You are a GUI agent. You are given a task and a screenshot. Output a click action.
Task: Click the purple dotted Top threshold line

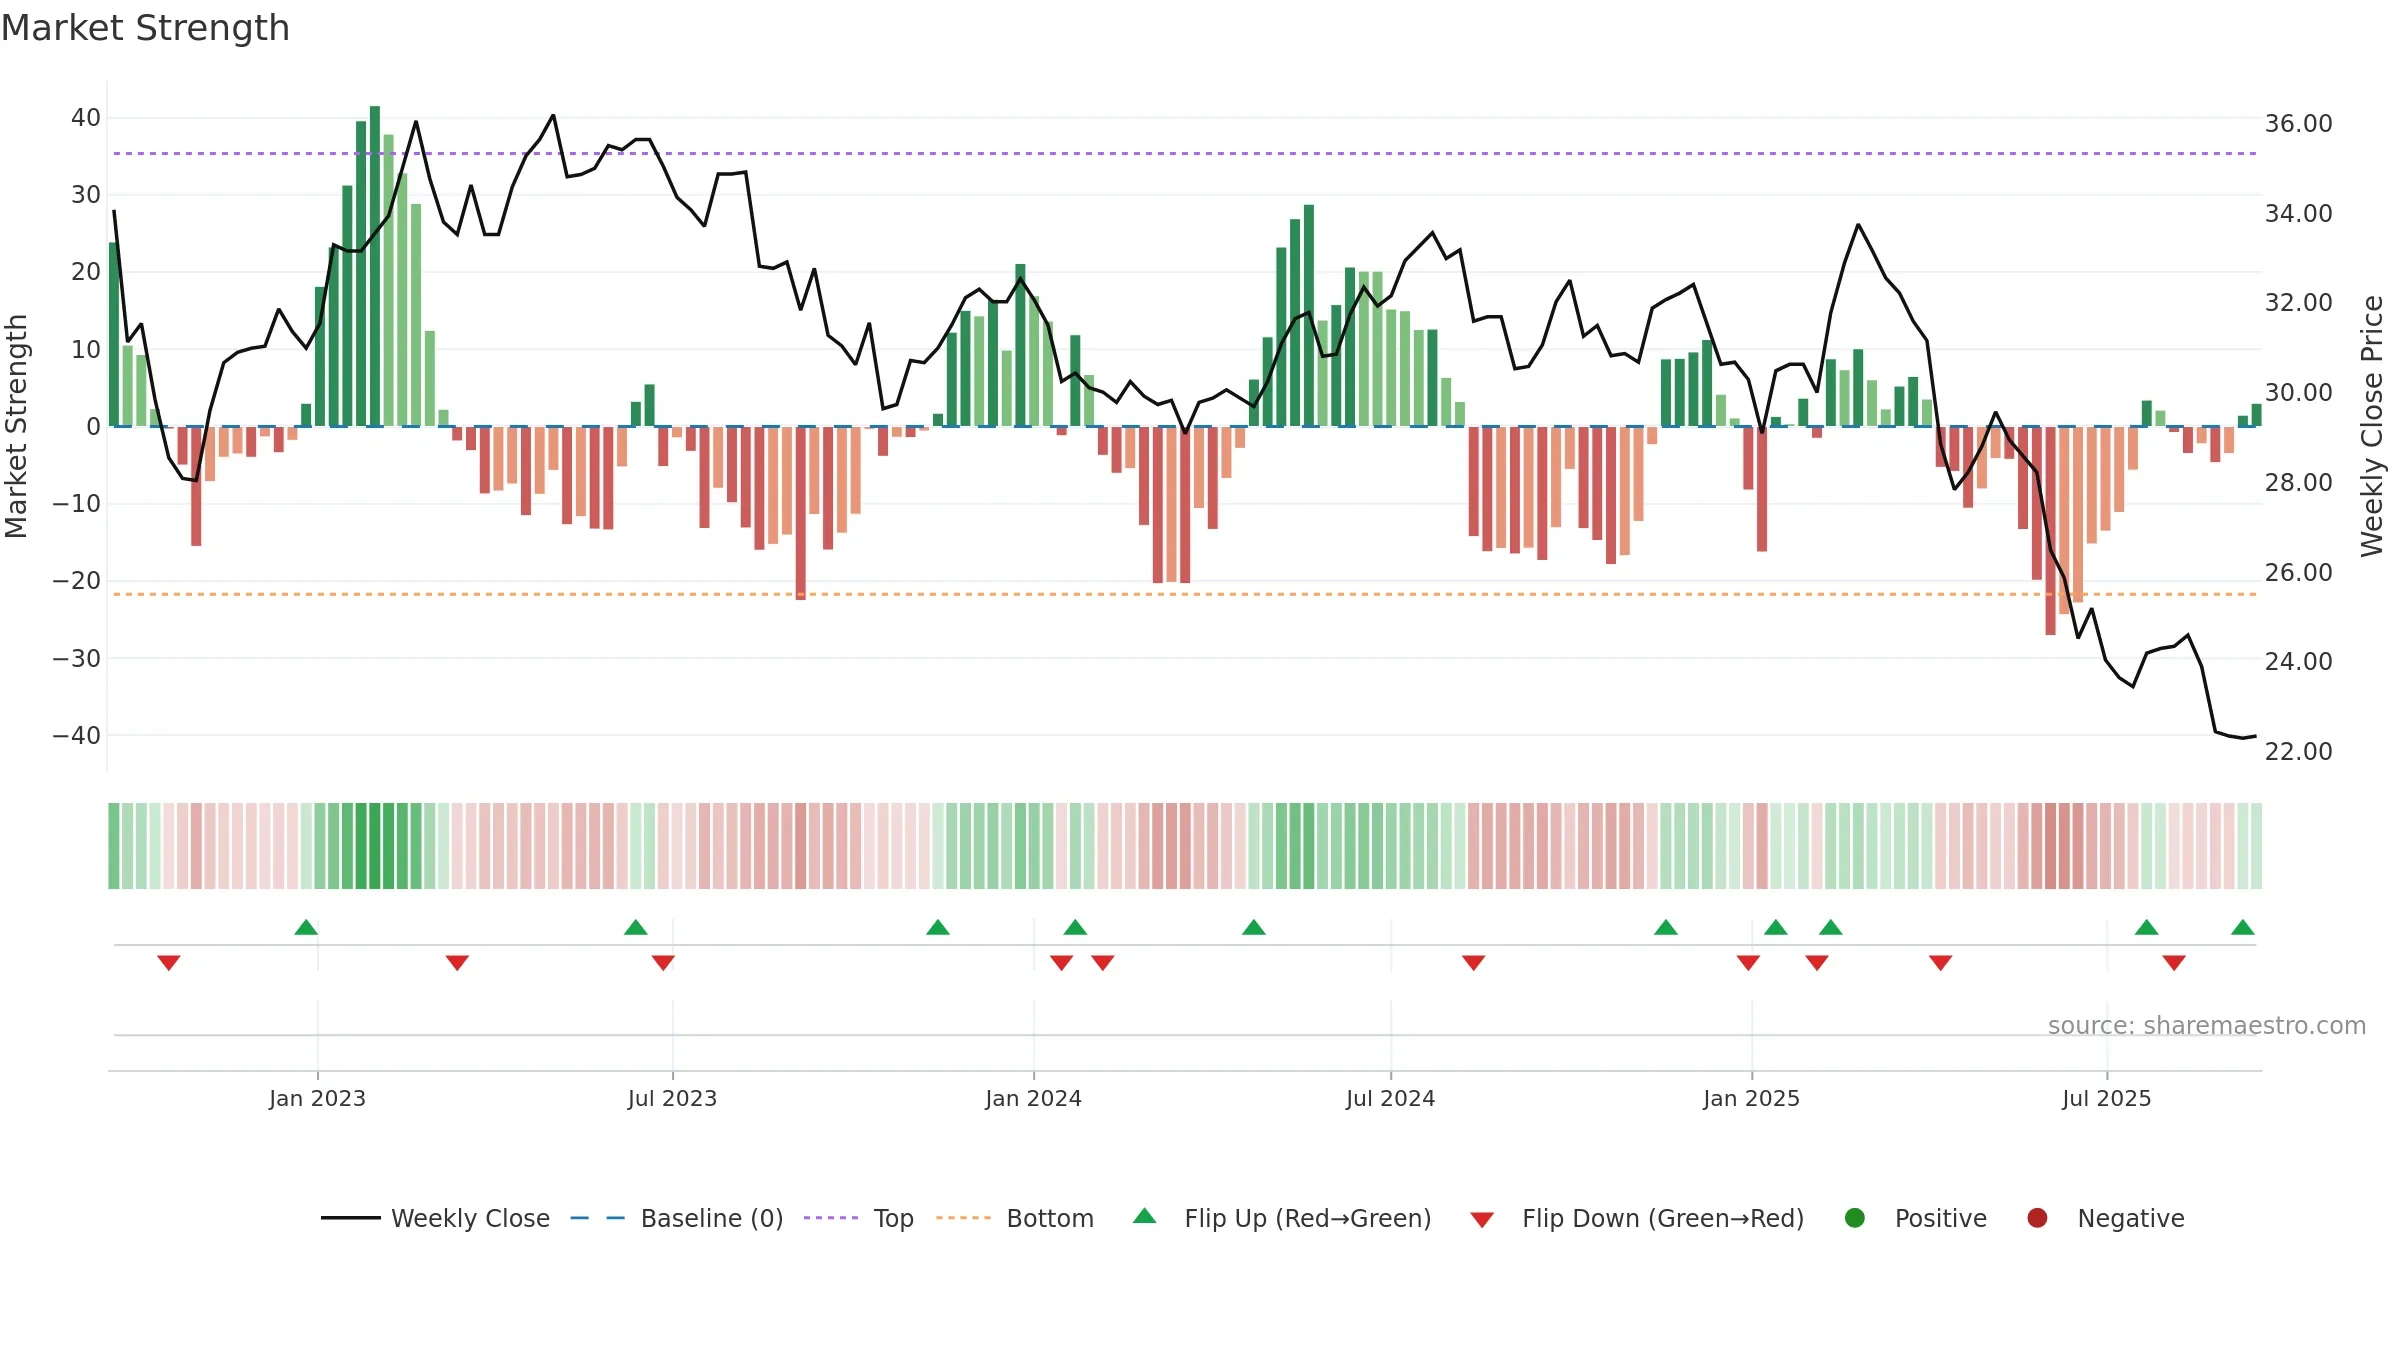coord(1185,153)
